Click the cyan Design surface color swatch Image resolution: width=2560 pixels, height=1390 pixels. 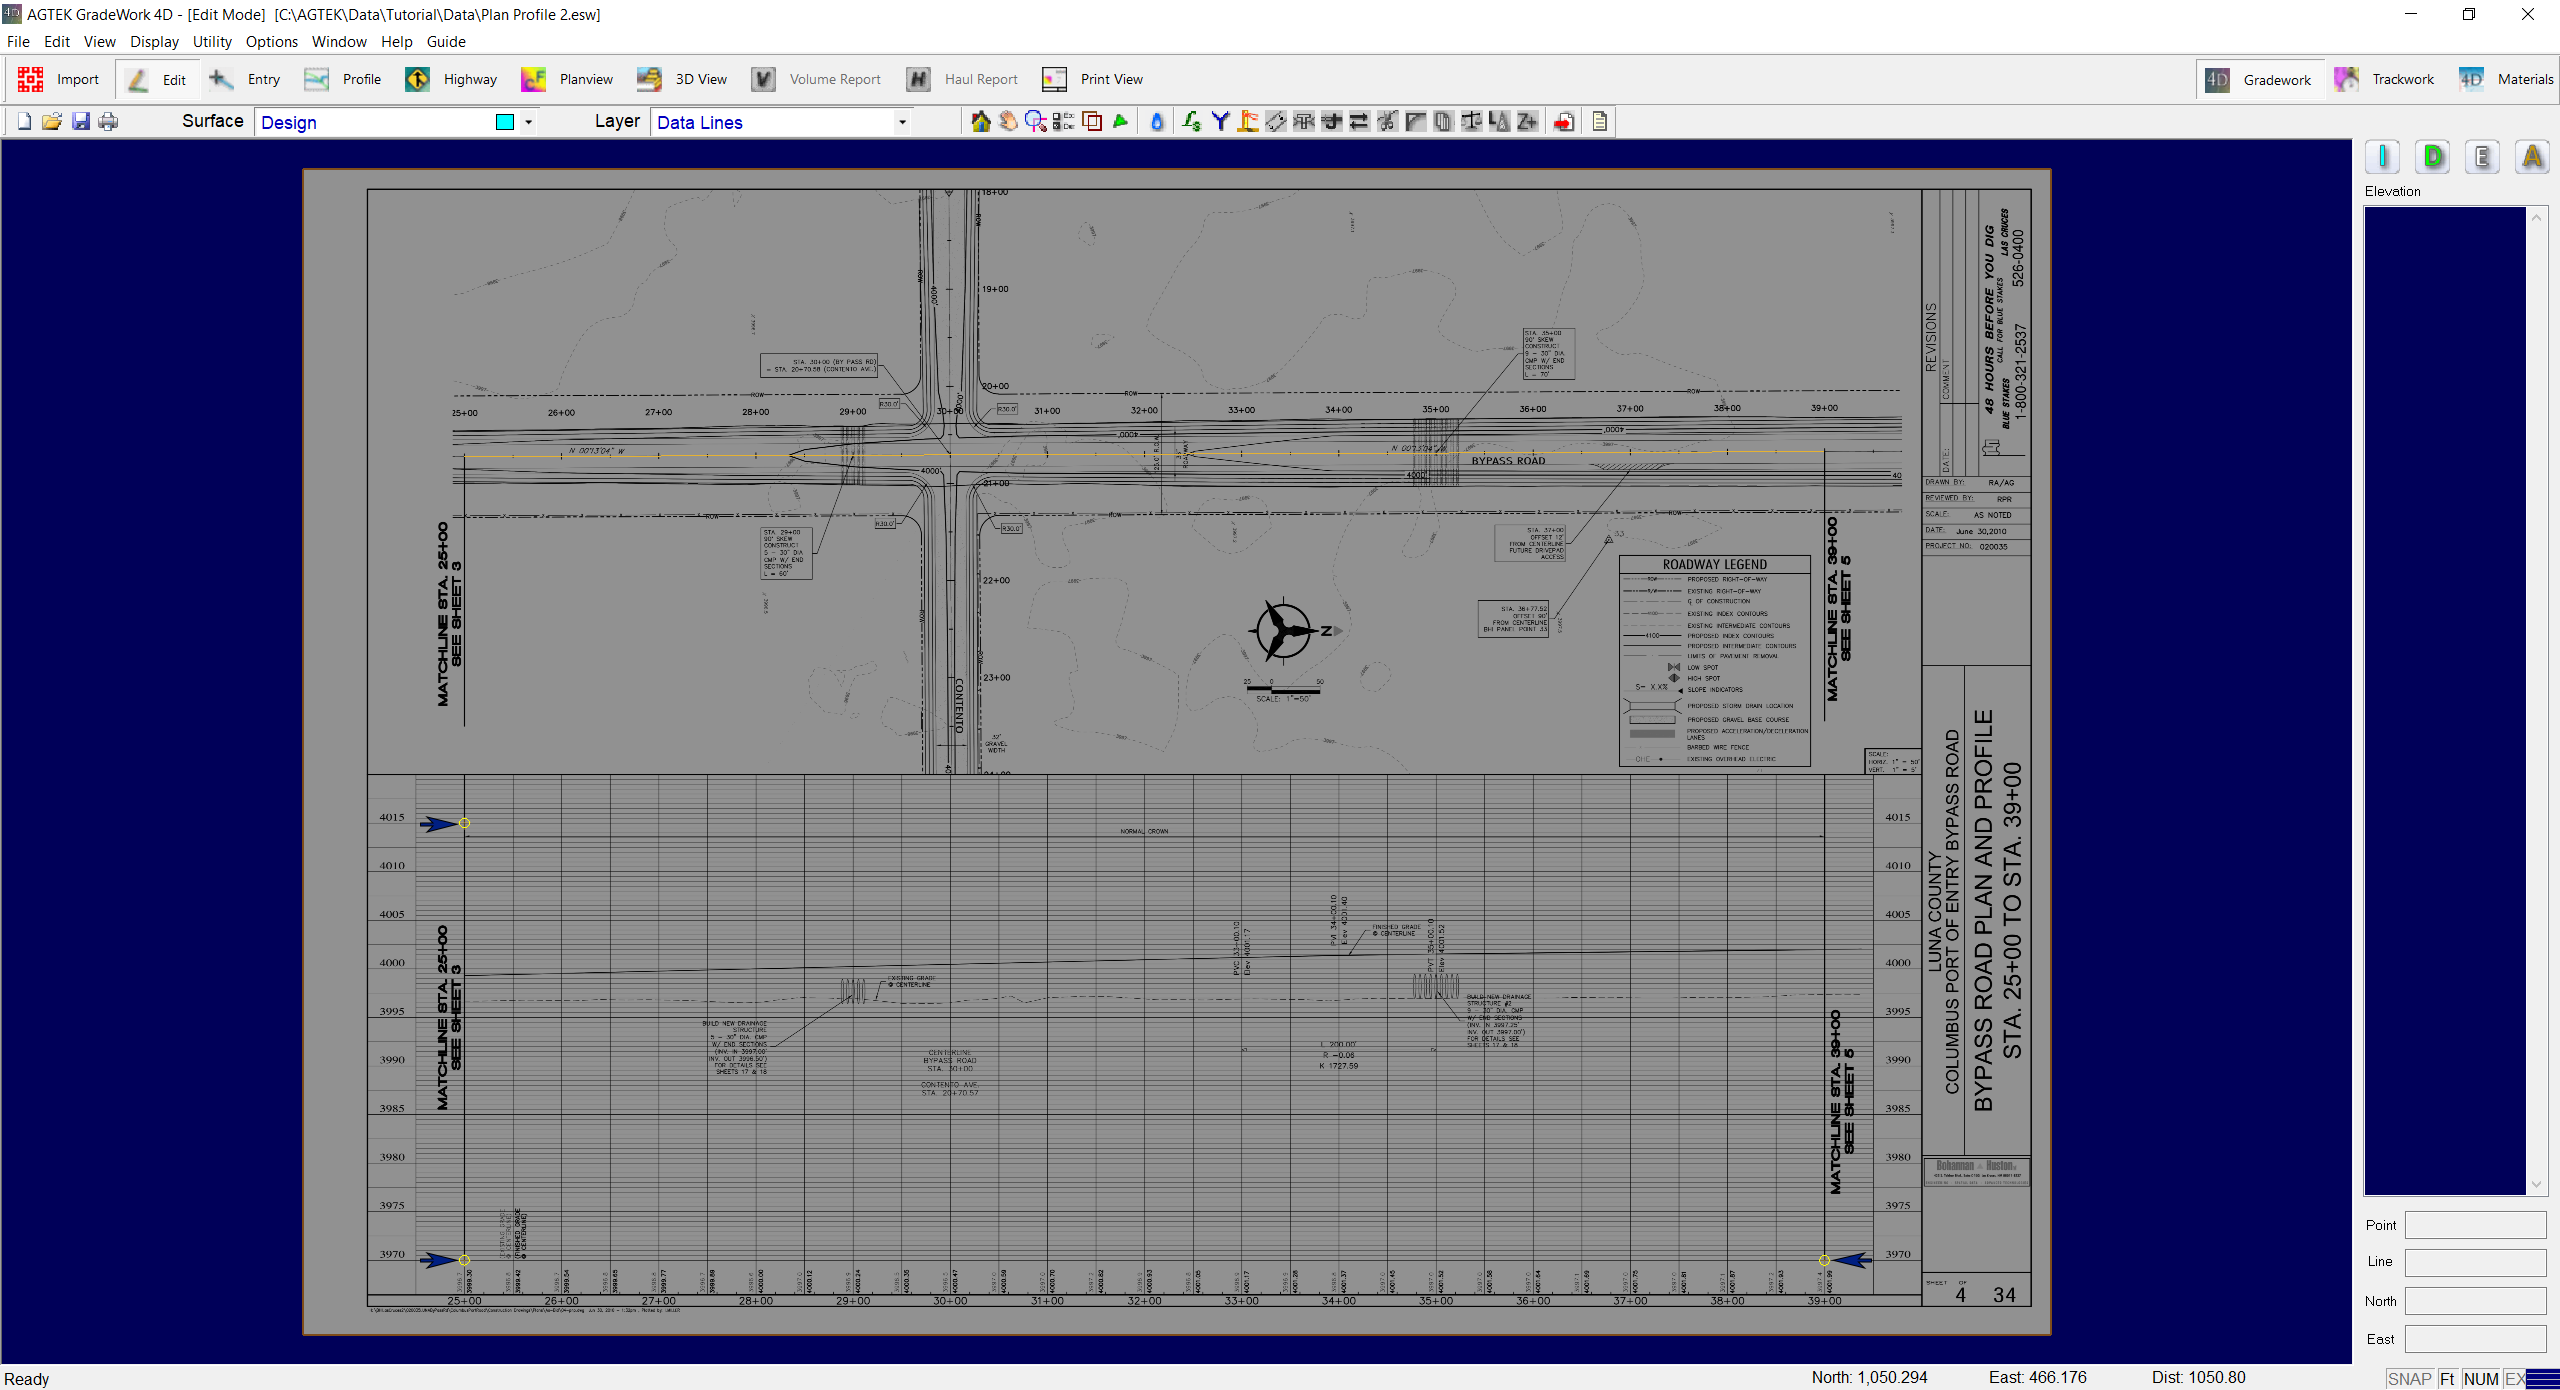pos(505,122)
